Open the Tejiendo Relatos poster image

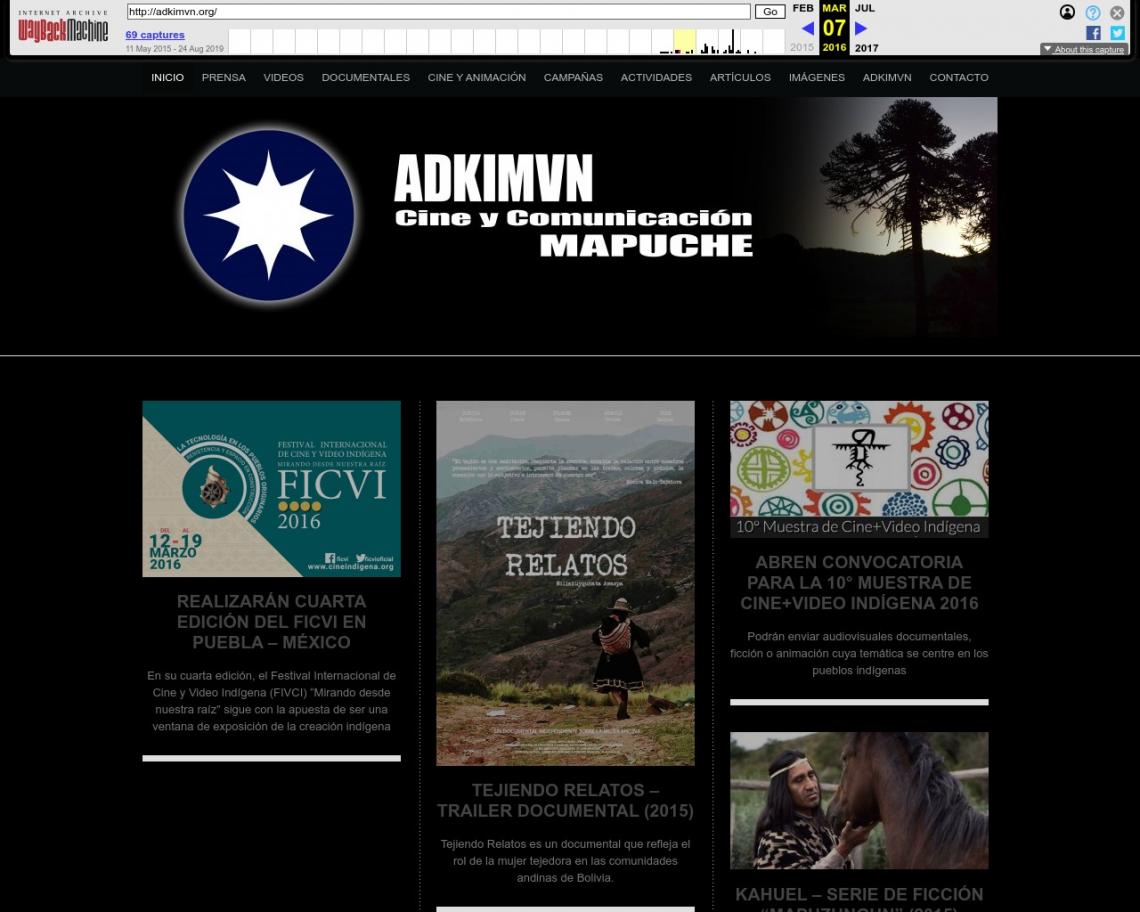click(x=565, y=583)
